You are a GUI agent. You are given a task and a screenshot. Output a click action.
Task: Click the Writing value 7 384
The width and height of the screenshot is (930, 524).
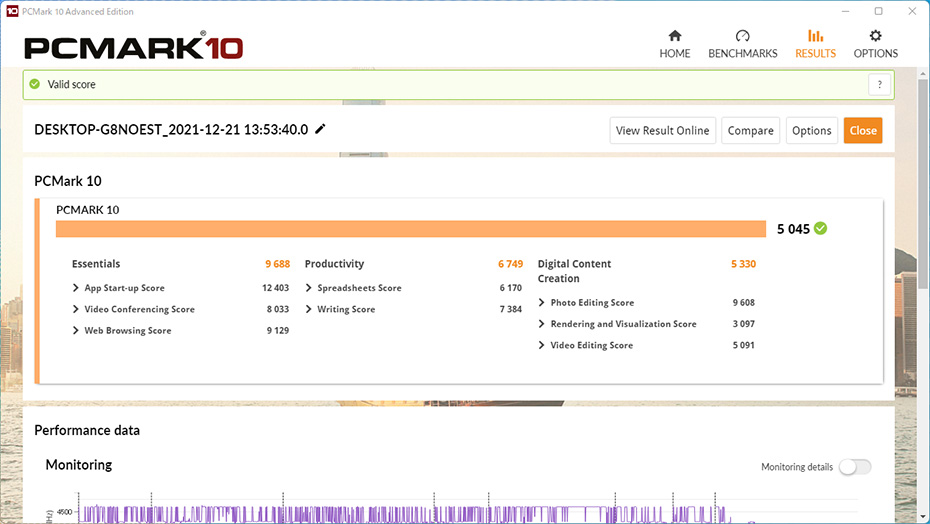coord(511,309)
